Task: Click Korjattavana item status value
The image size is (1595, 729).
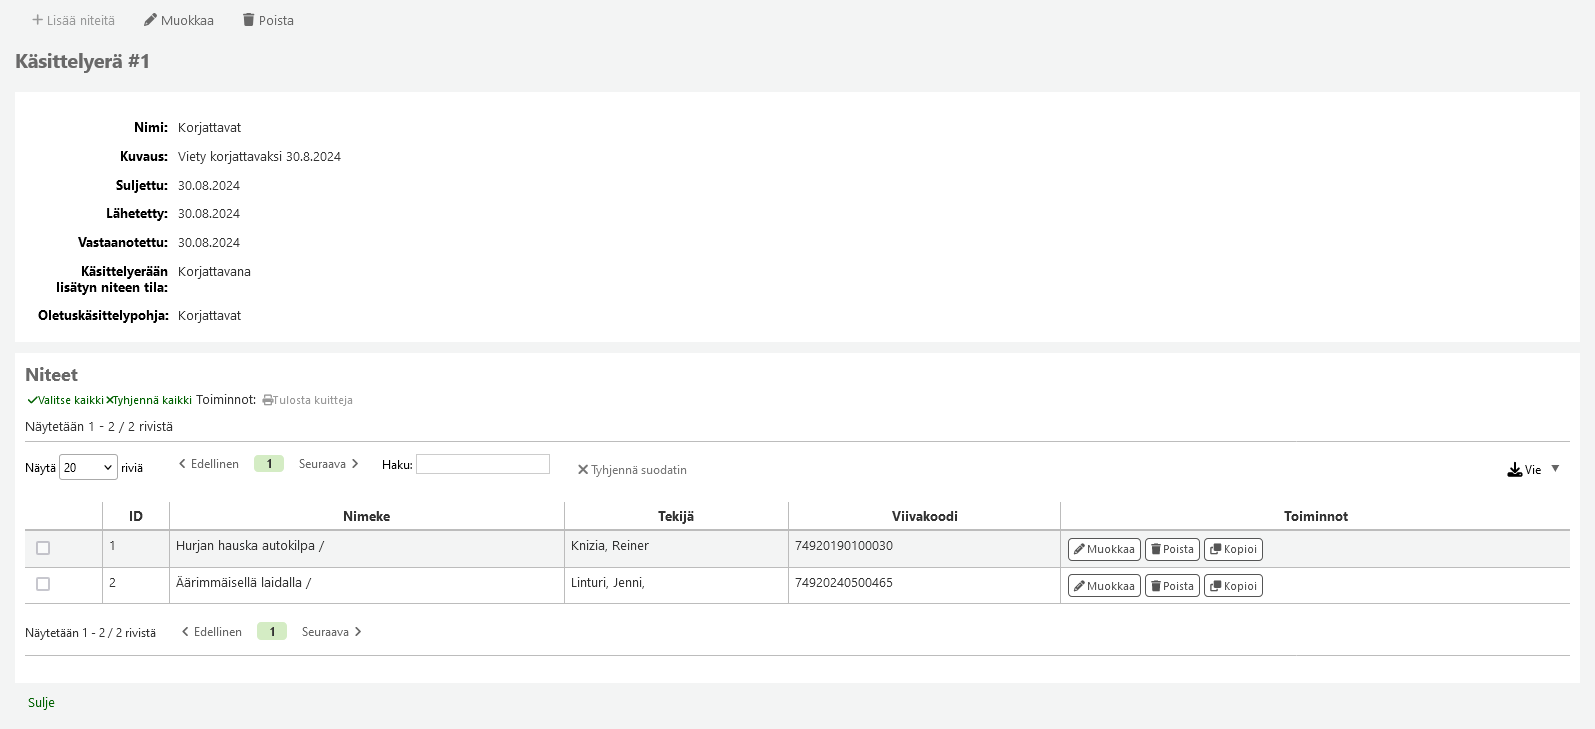Action: [214, 272]
